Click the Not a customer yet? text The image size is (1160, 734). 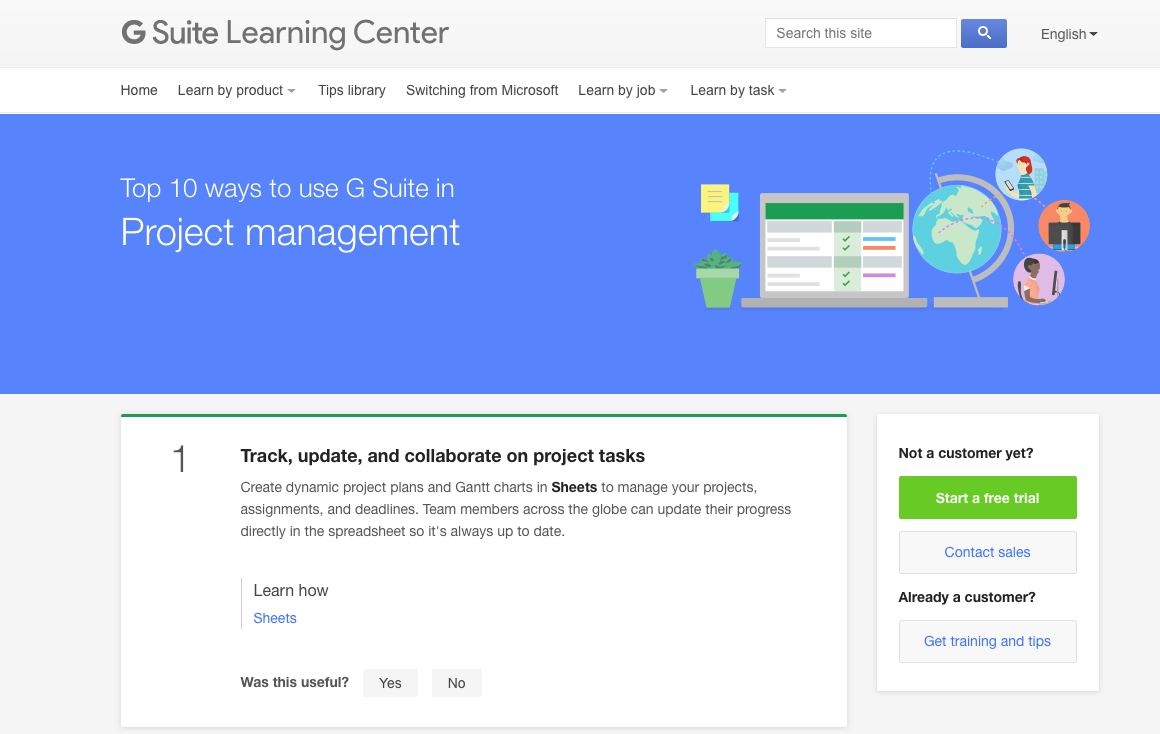[965, 453]
